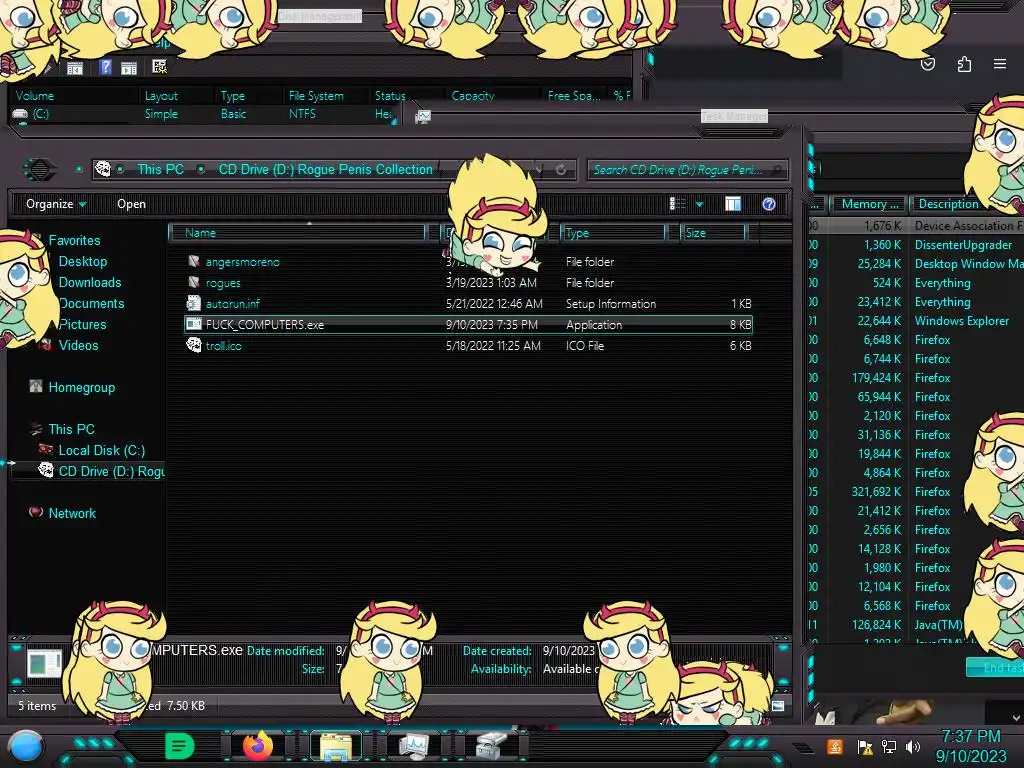The image size is (1024, 768).
Task: Select Favorites in the navigation pane
Action: pyautogui.click(x=74, y=240)
